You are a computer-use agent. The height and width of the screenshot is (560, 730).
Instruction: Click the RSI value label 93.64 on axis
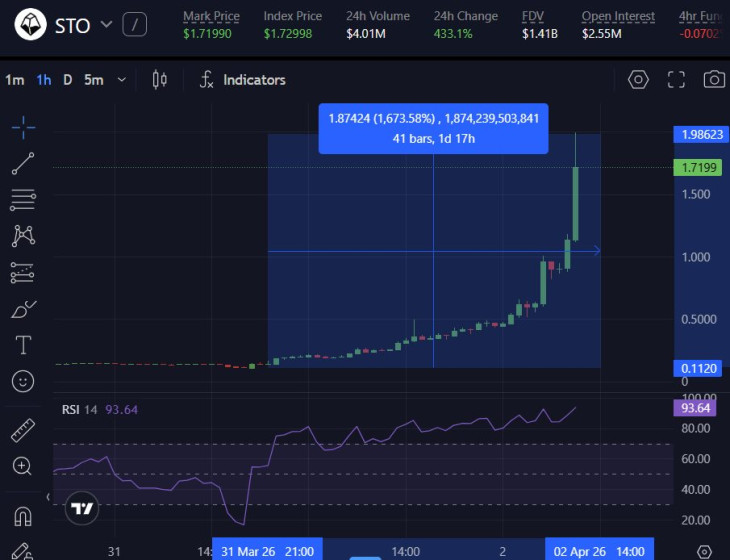pos(695,408)
